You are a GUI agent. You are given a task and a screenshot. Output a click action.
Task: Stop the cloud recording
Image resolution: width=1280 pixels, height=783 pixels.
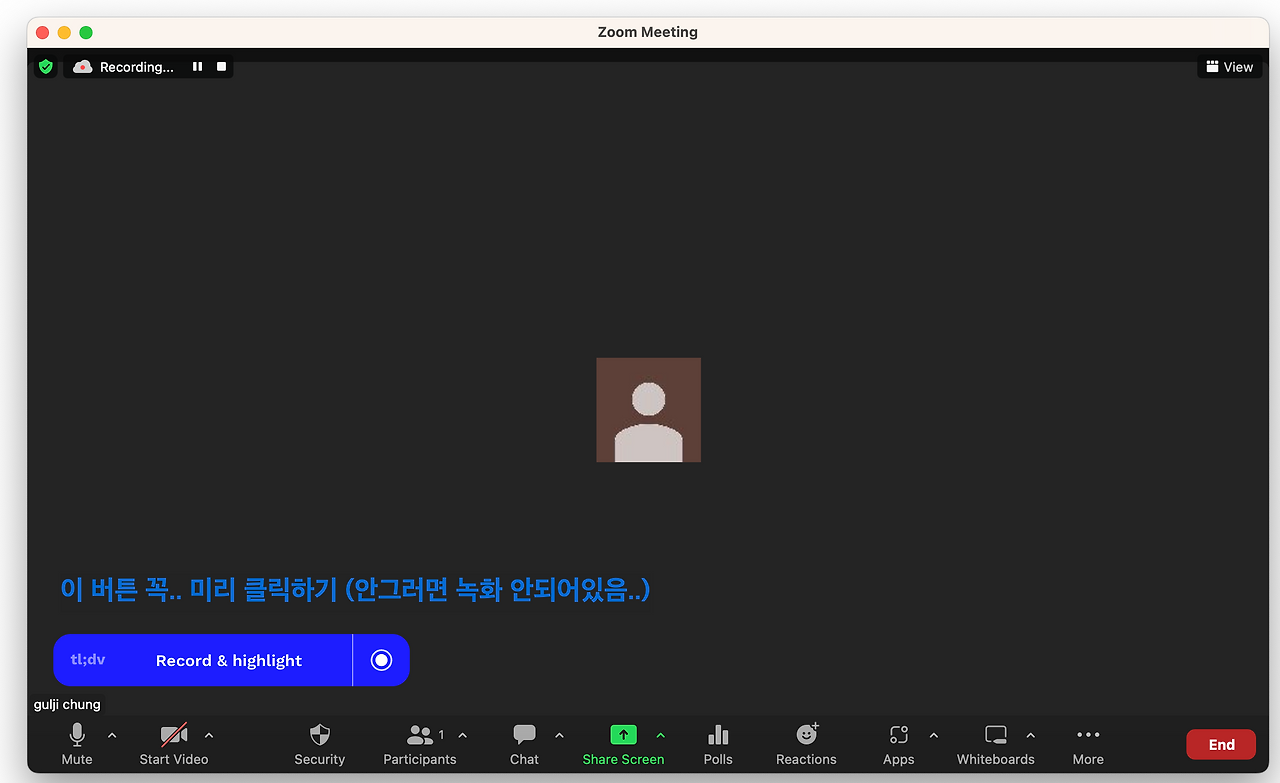220,66
